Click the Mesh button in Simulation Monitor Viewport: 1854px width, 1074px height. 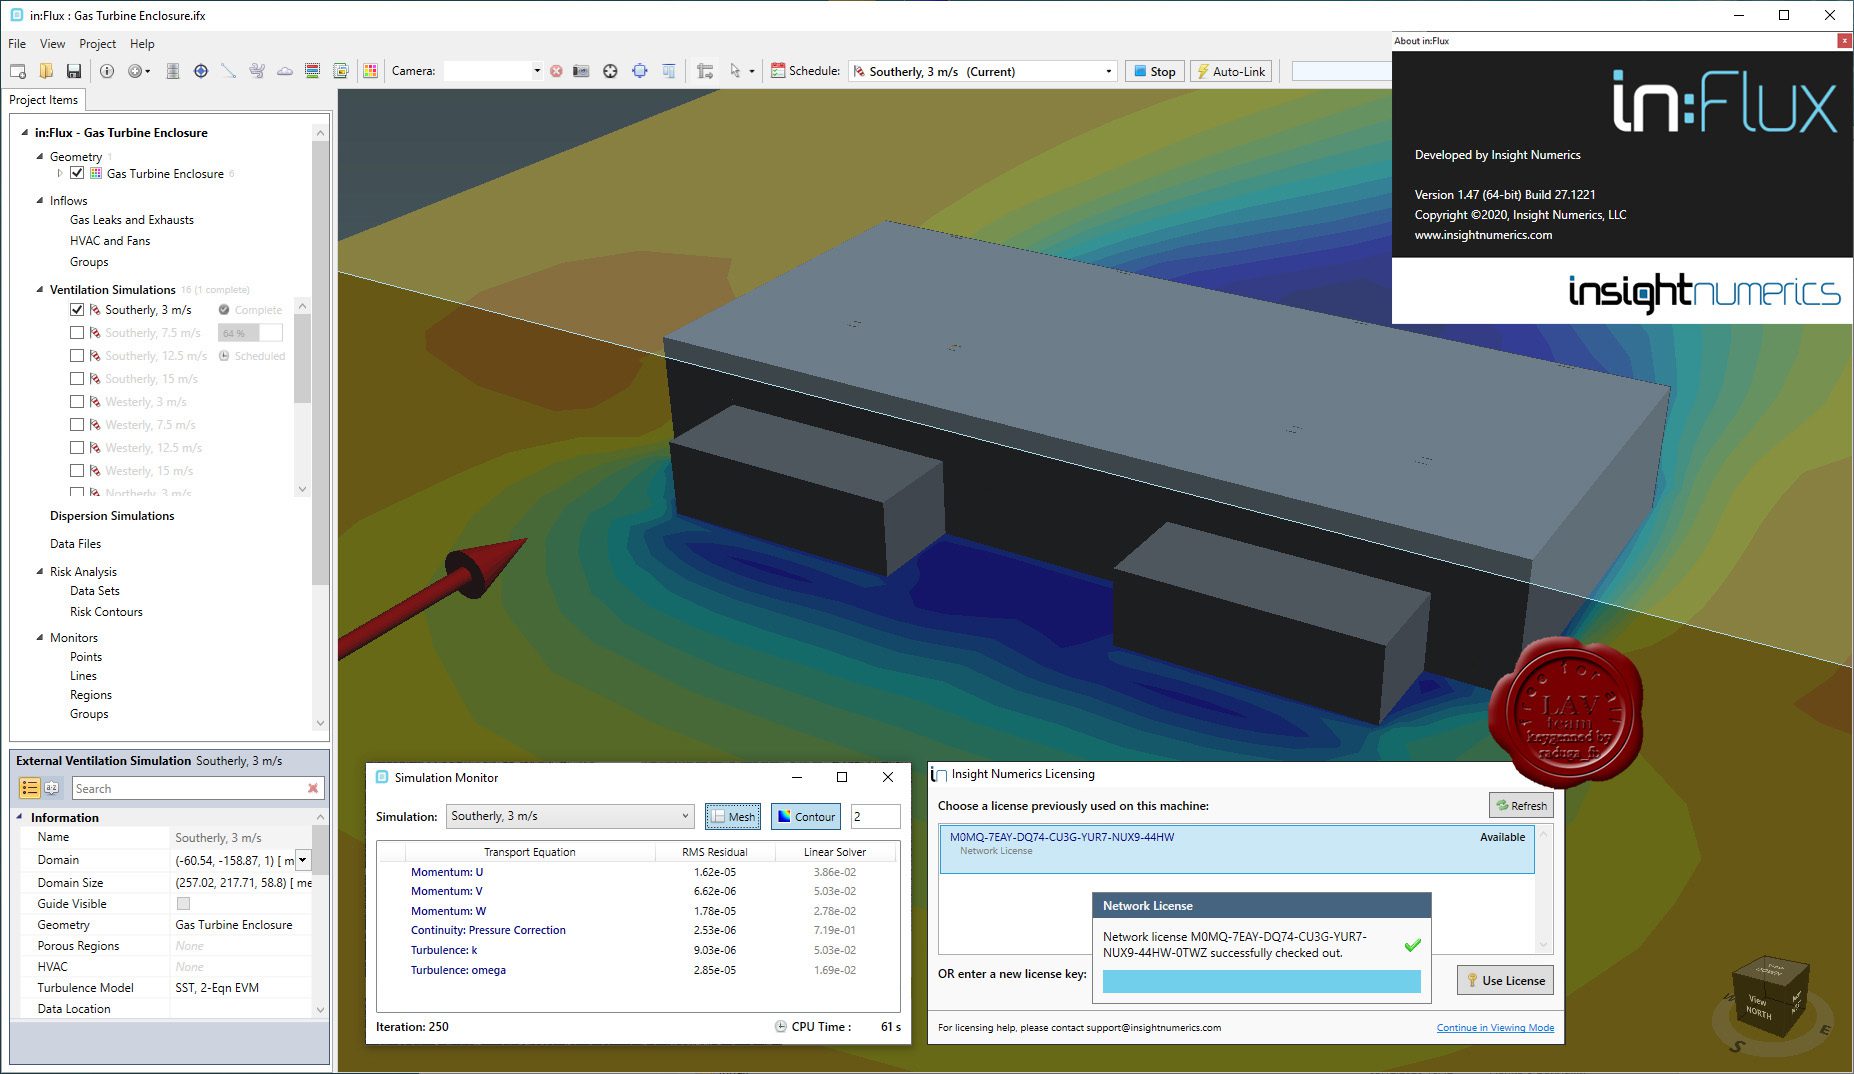pyautogui.click(x=733, y=816)
